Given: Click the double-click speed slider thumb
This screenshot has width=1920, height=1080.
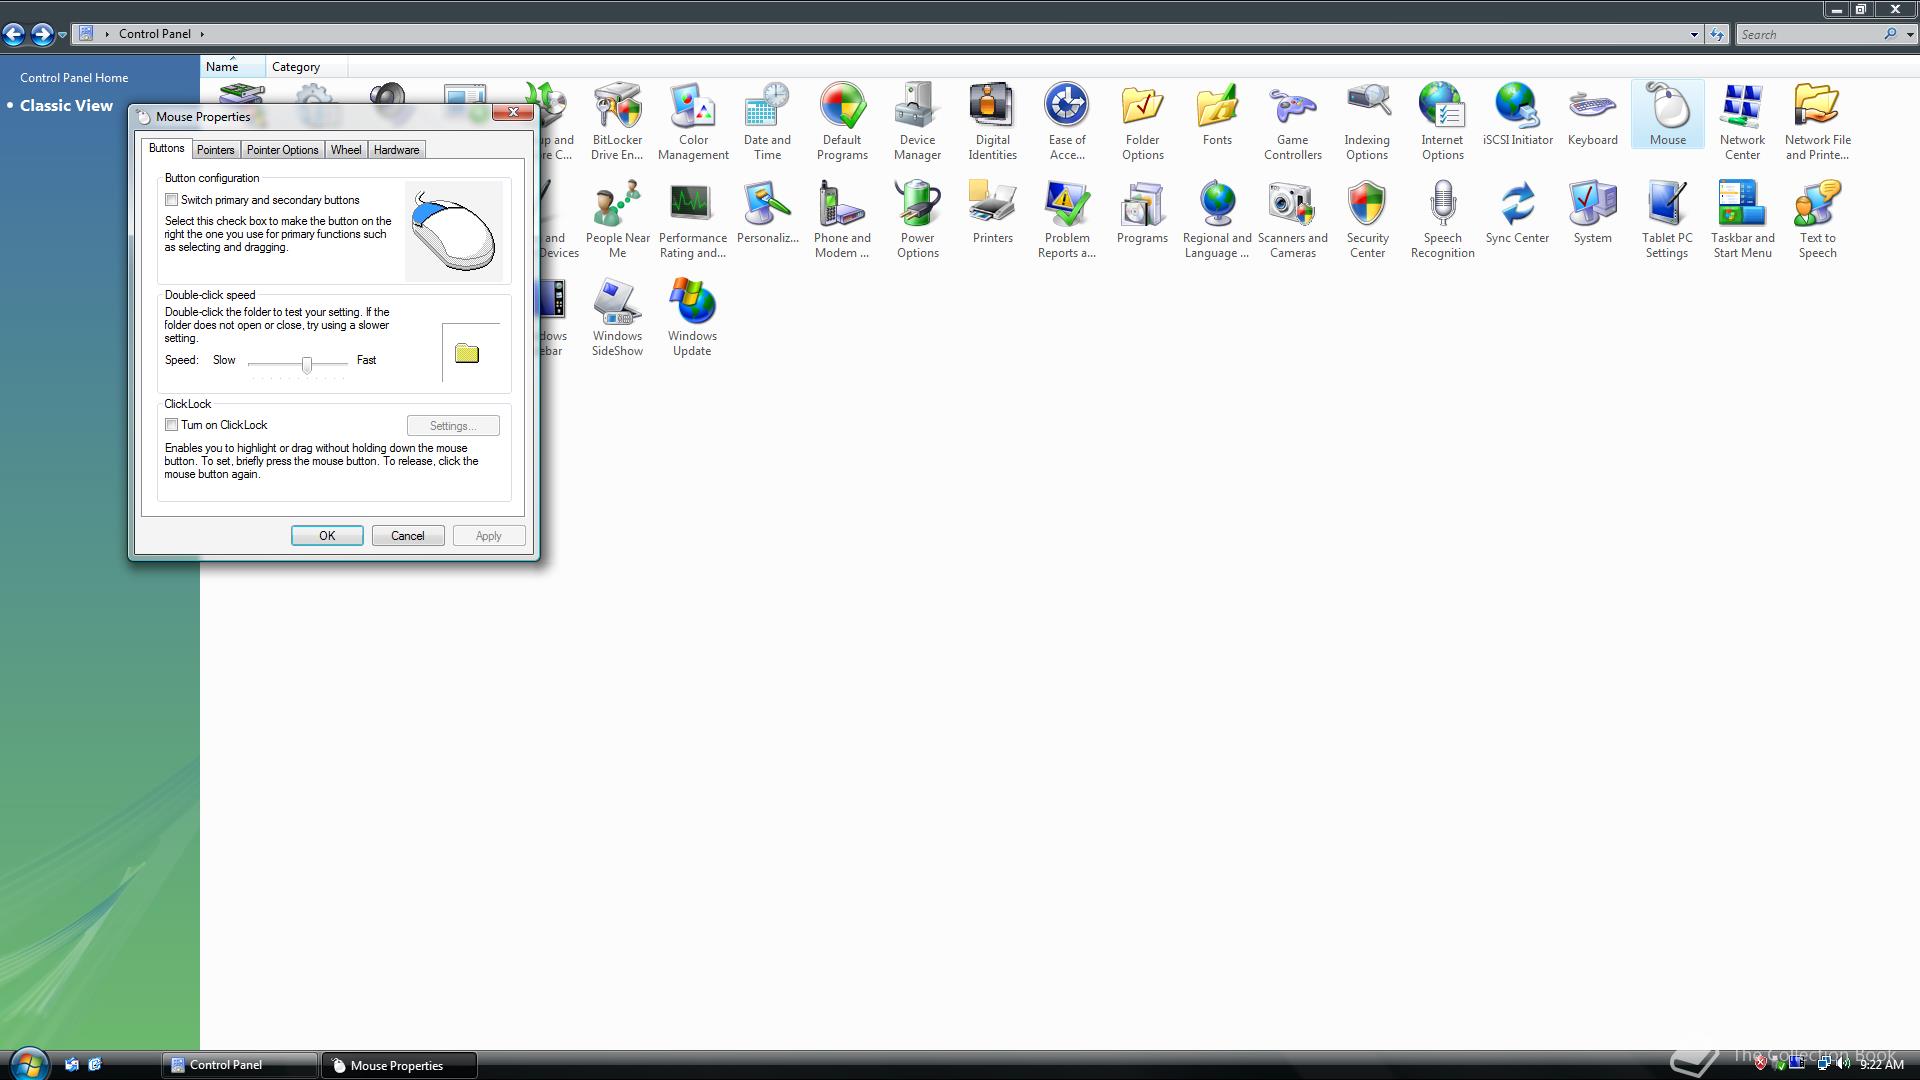Looking at the screenshot, I should (x=307, y=364).
